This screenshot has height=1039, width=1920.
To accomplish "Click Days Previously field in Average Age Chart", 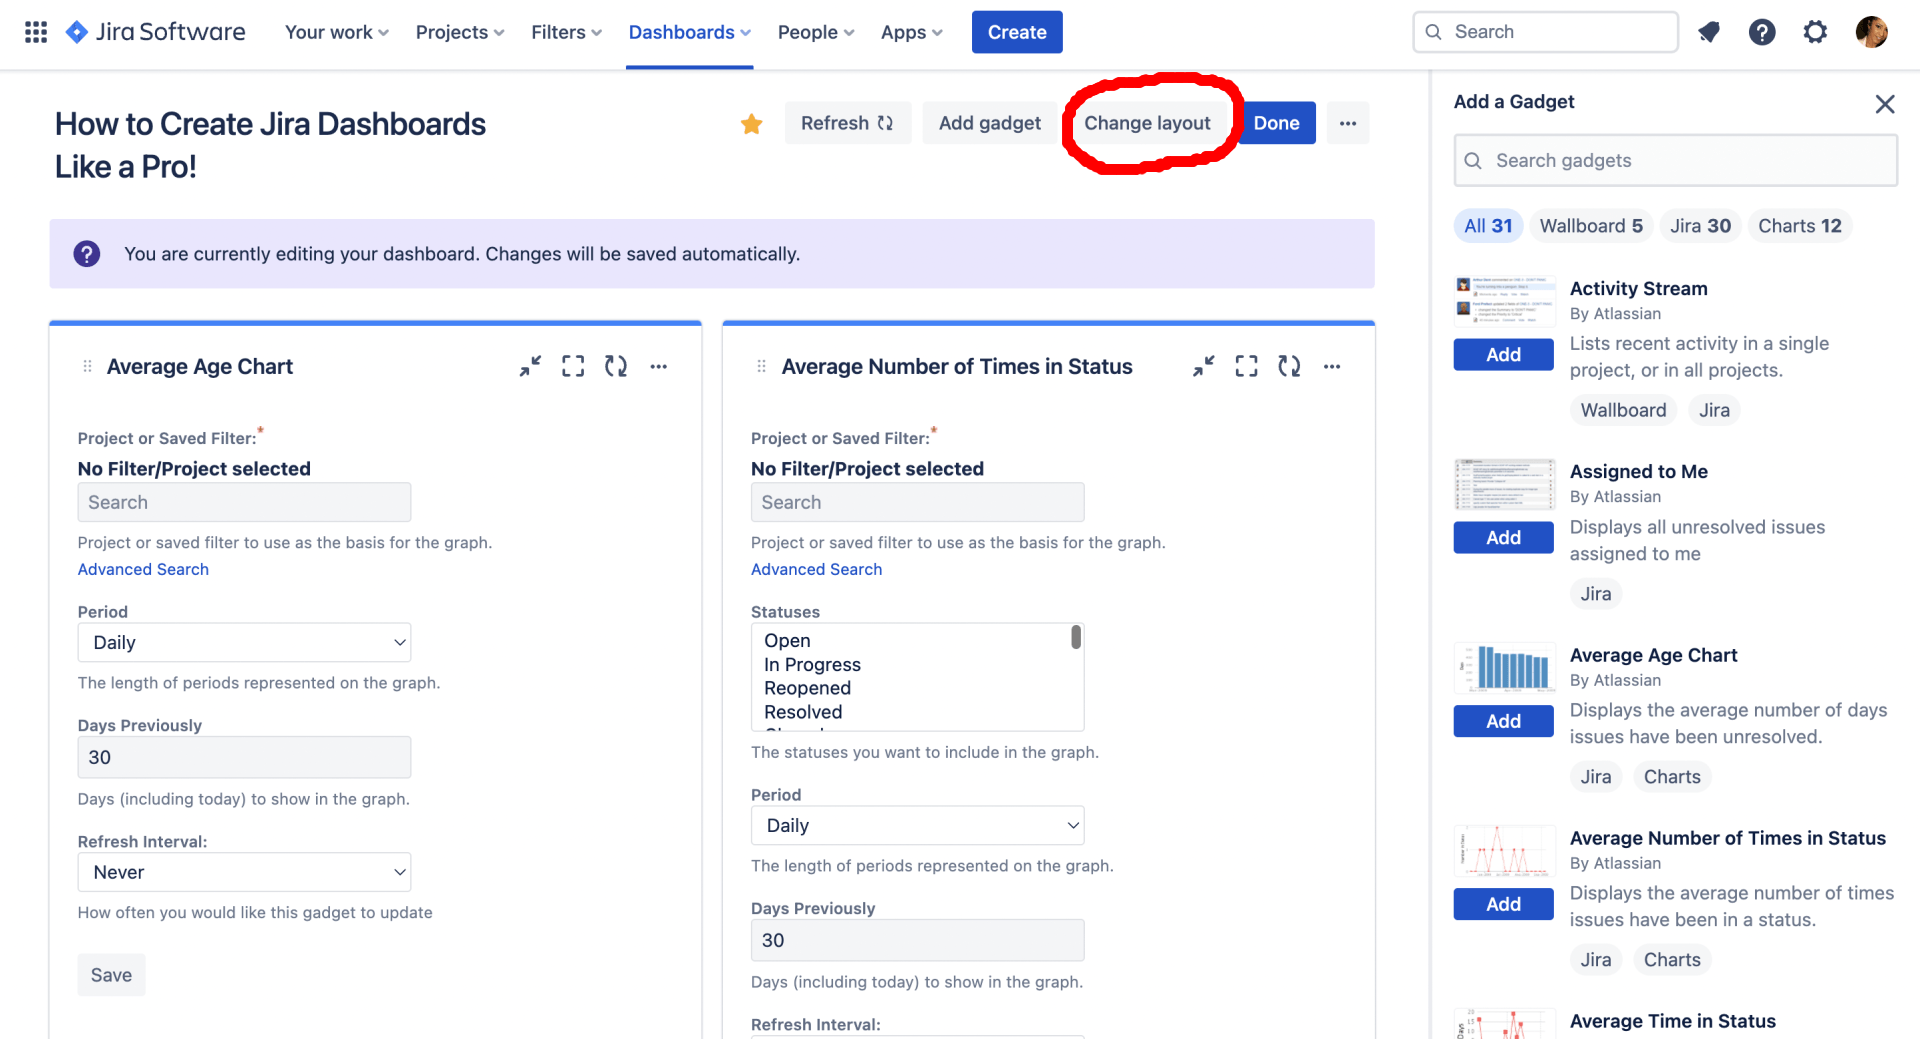I will (244, 758).
